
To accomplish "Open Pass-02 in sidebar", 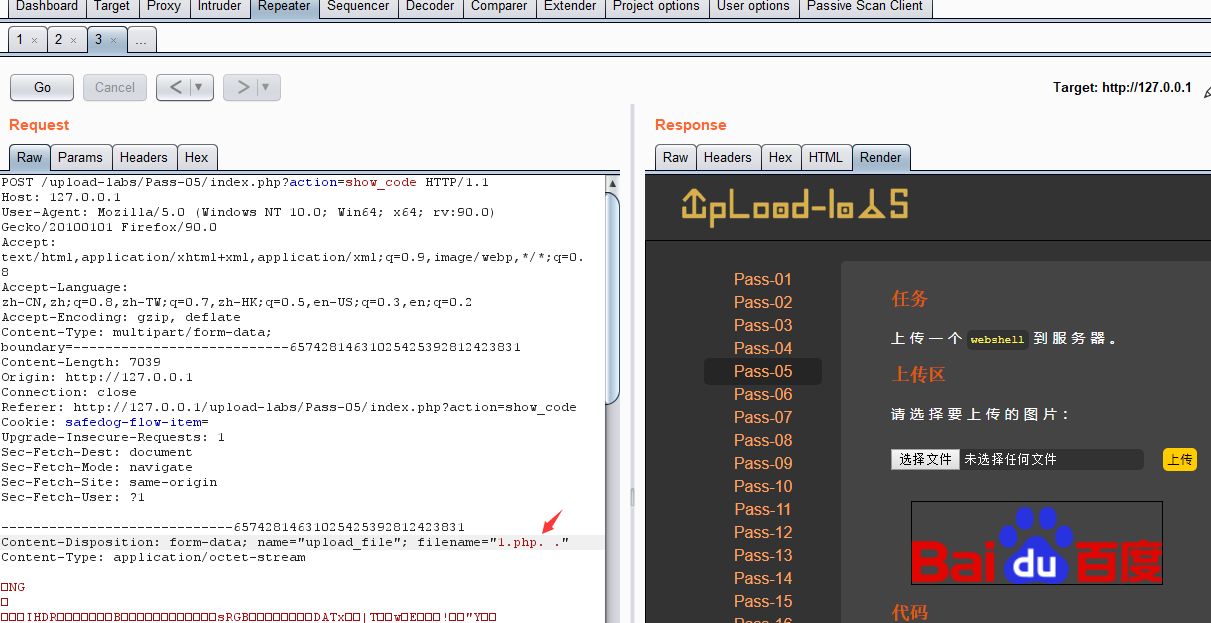I will (x=763, y=302).
